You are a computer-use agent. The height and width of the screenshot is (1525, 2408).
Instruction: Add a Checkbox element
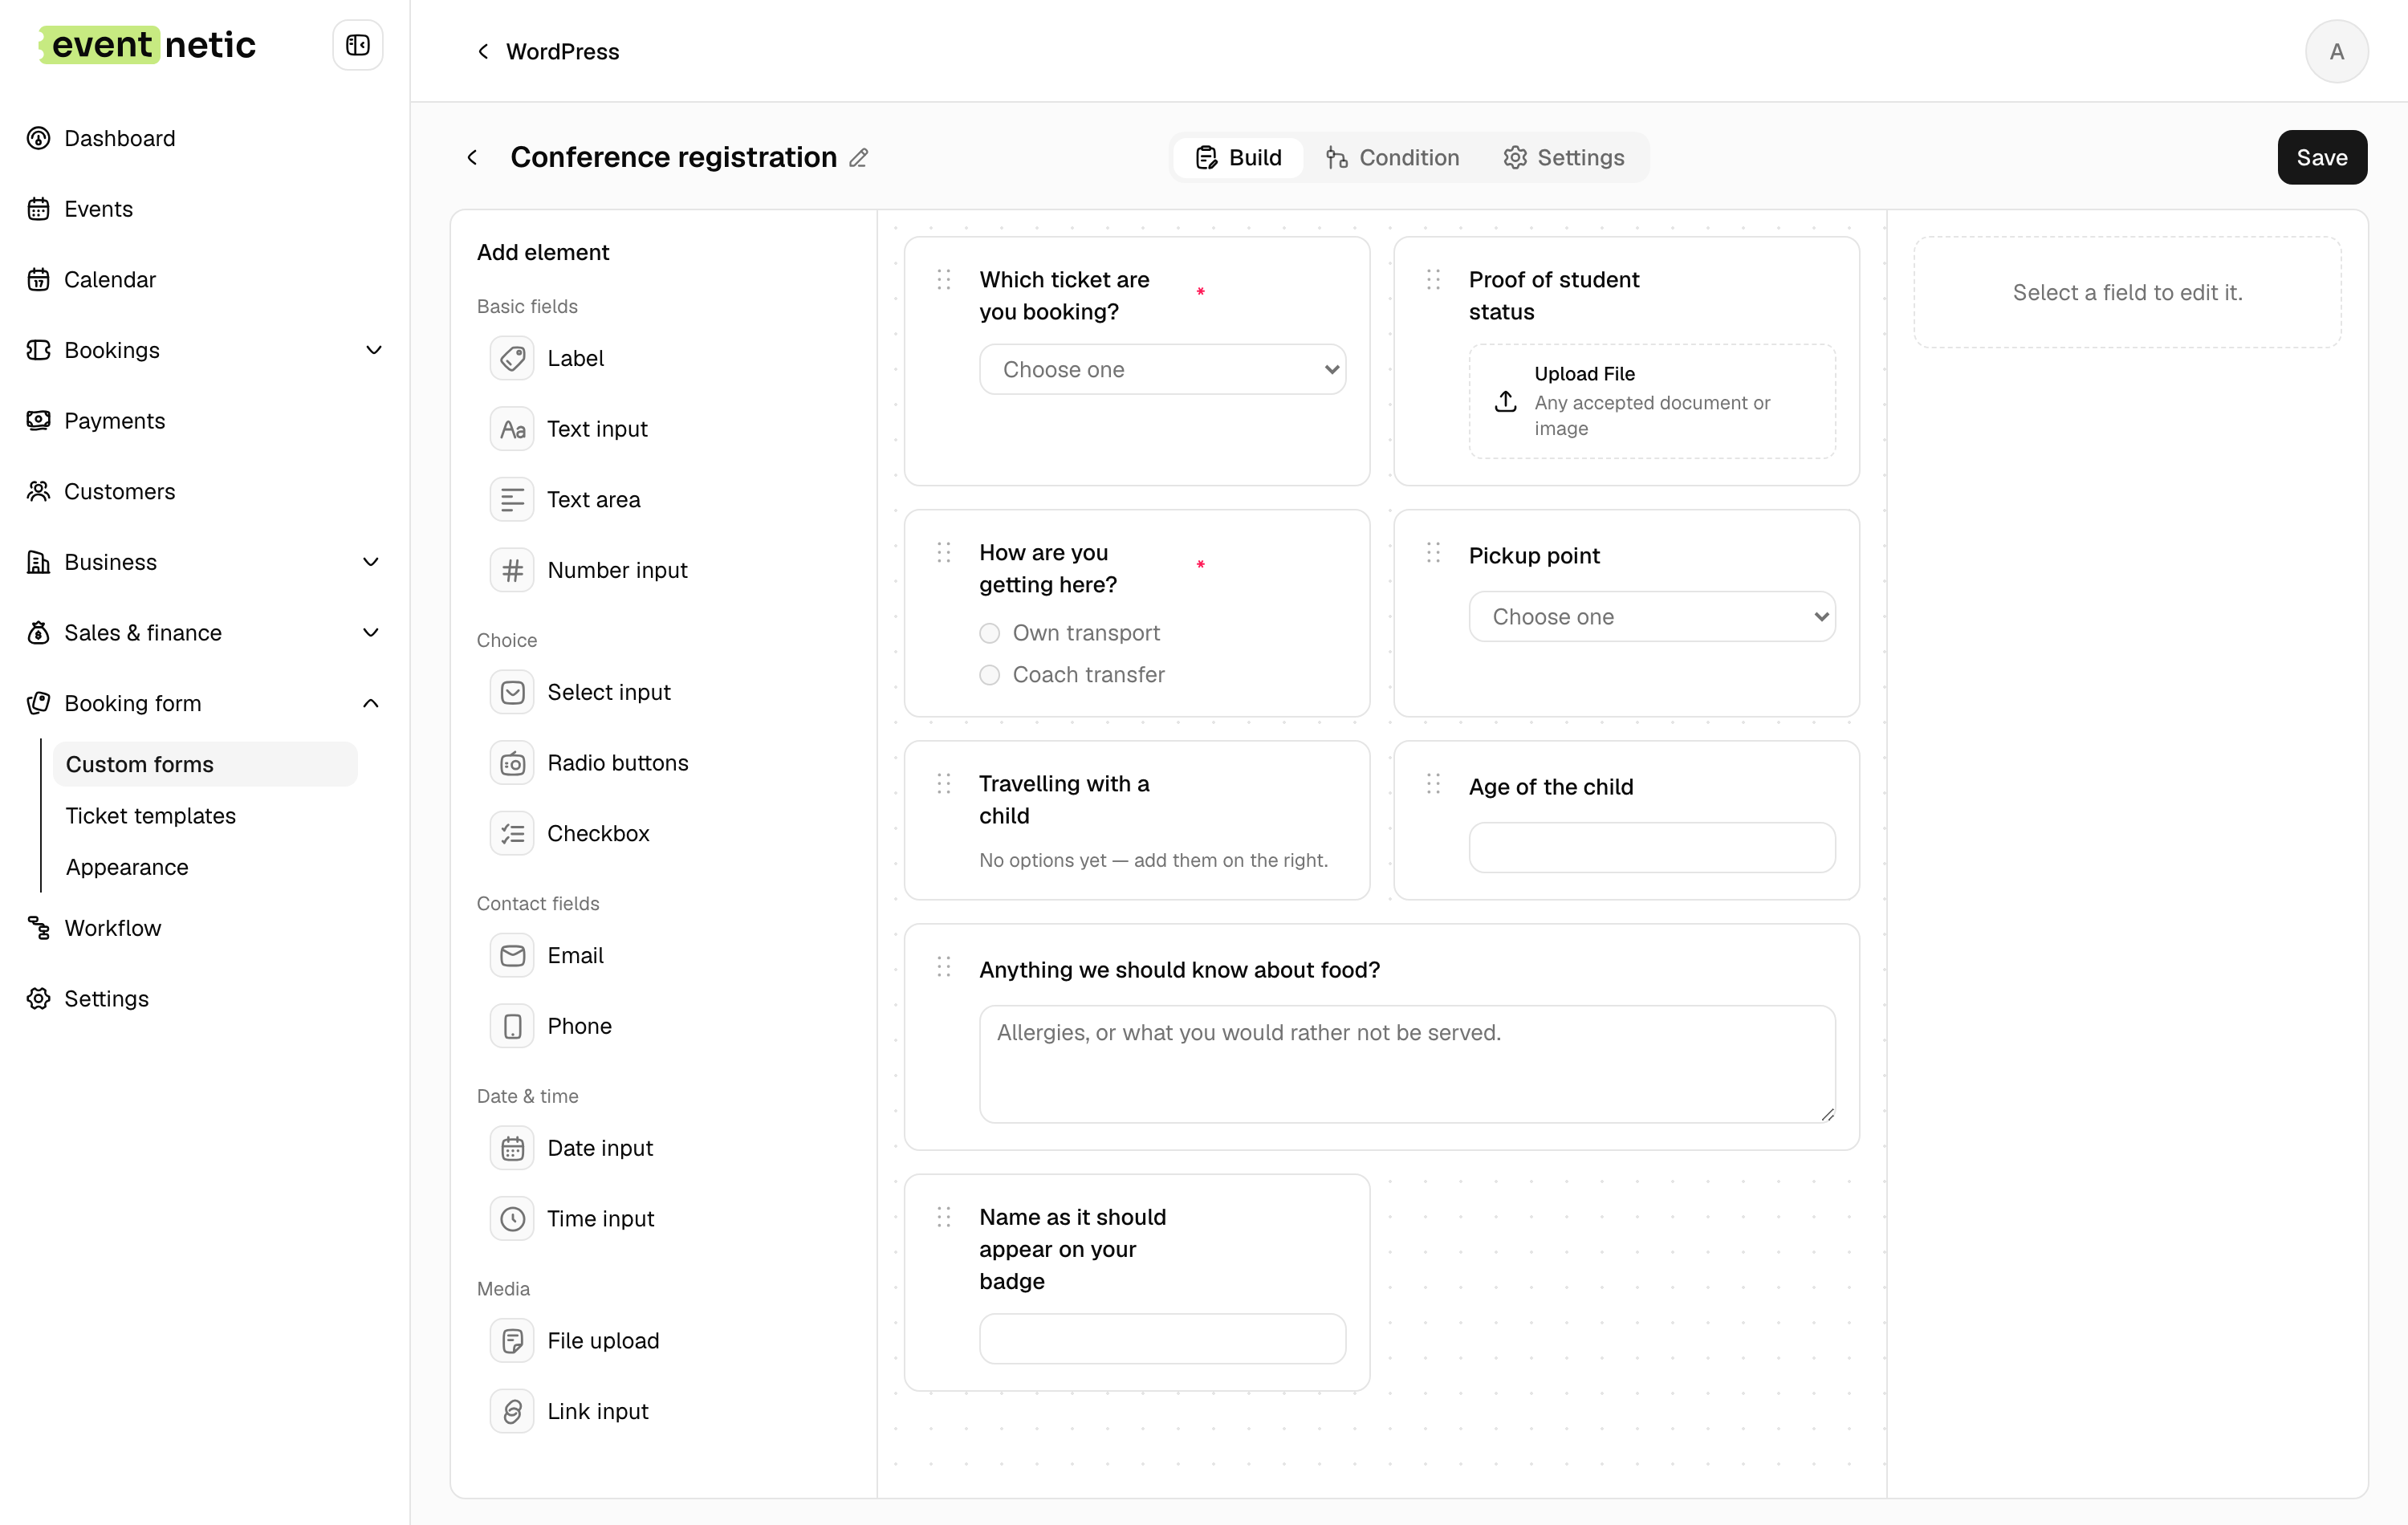pos(570,833)
